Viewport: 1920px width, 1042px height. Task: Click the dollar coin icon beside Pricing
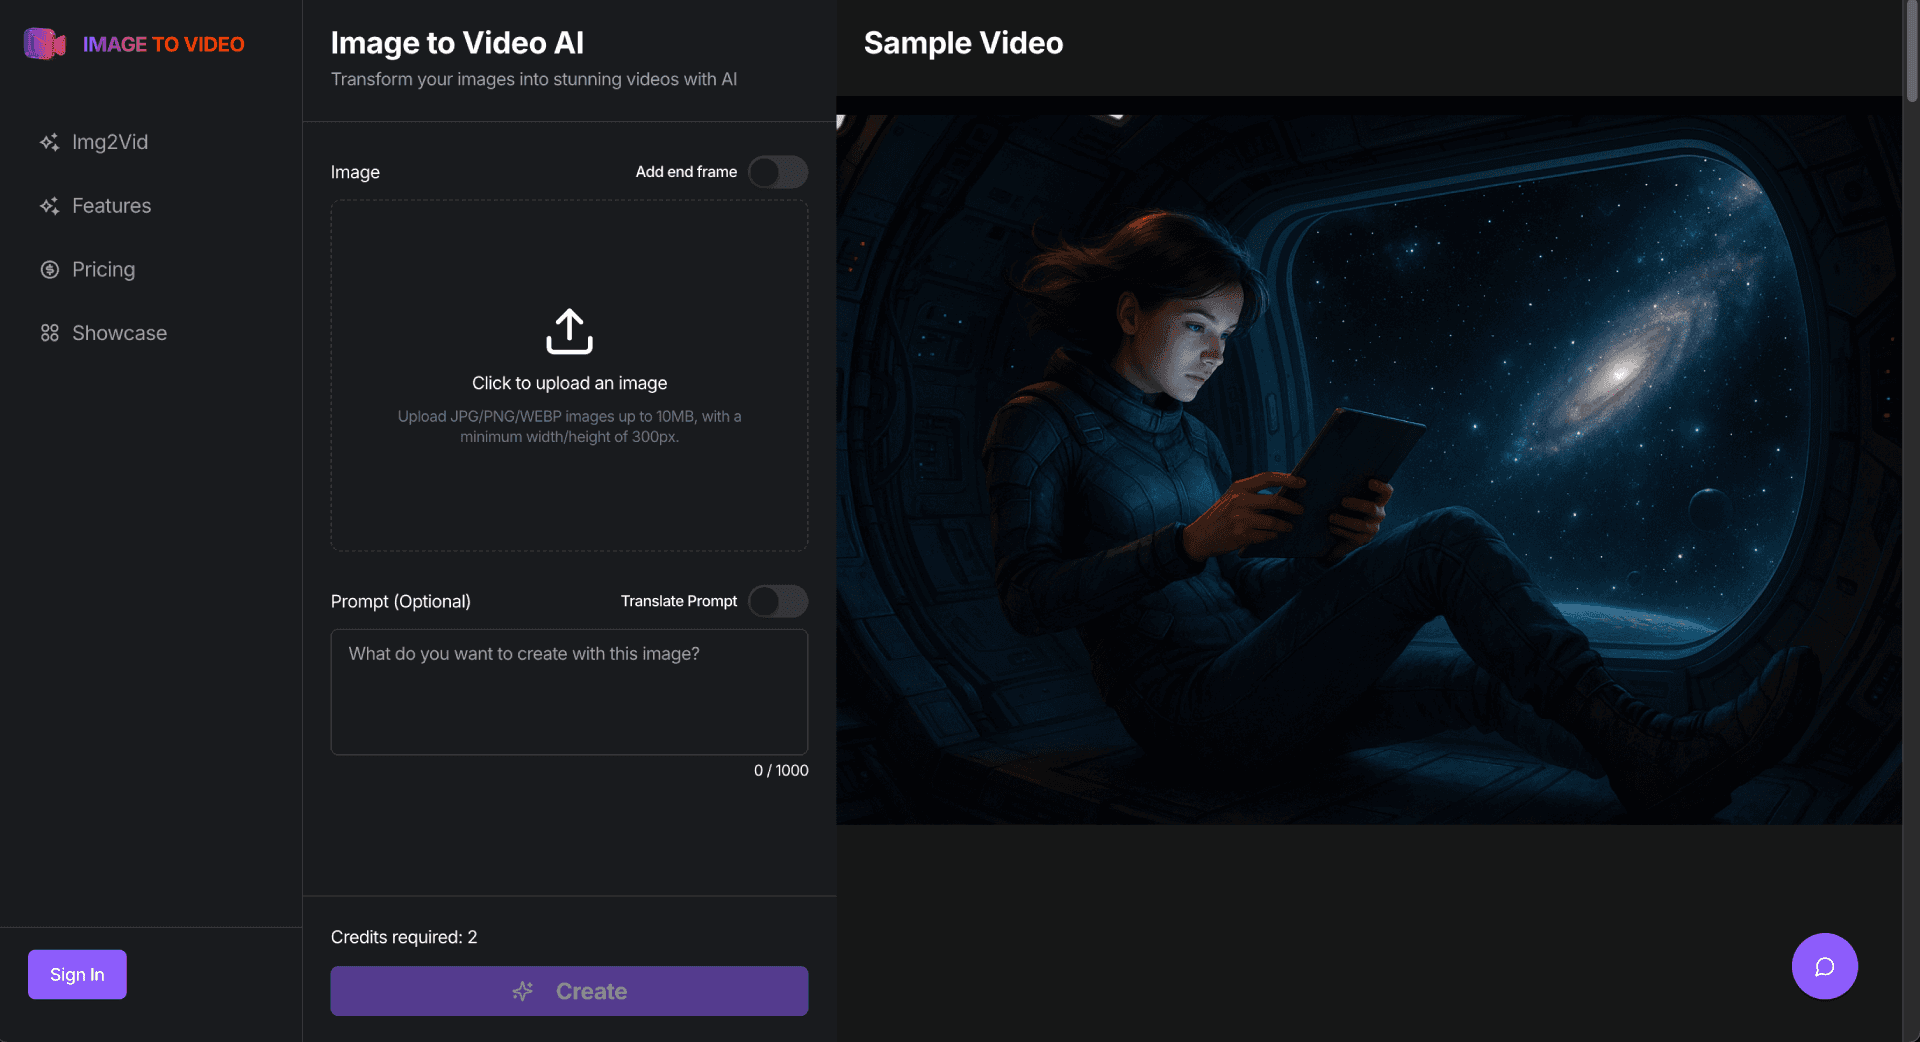[49, 270]
